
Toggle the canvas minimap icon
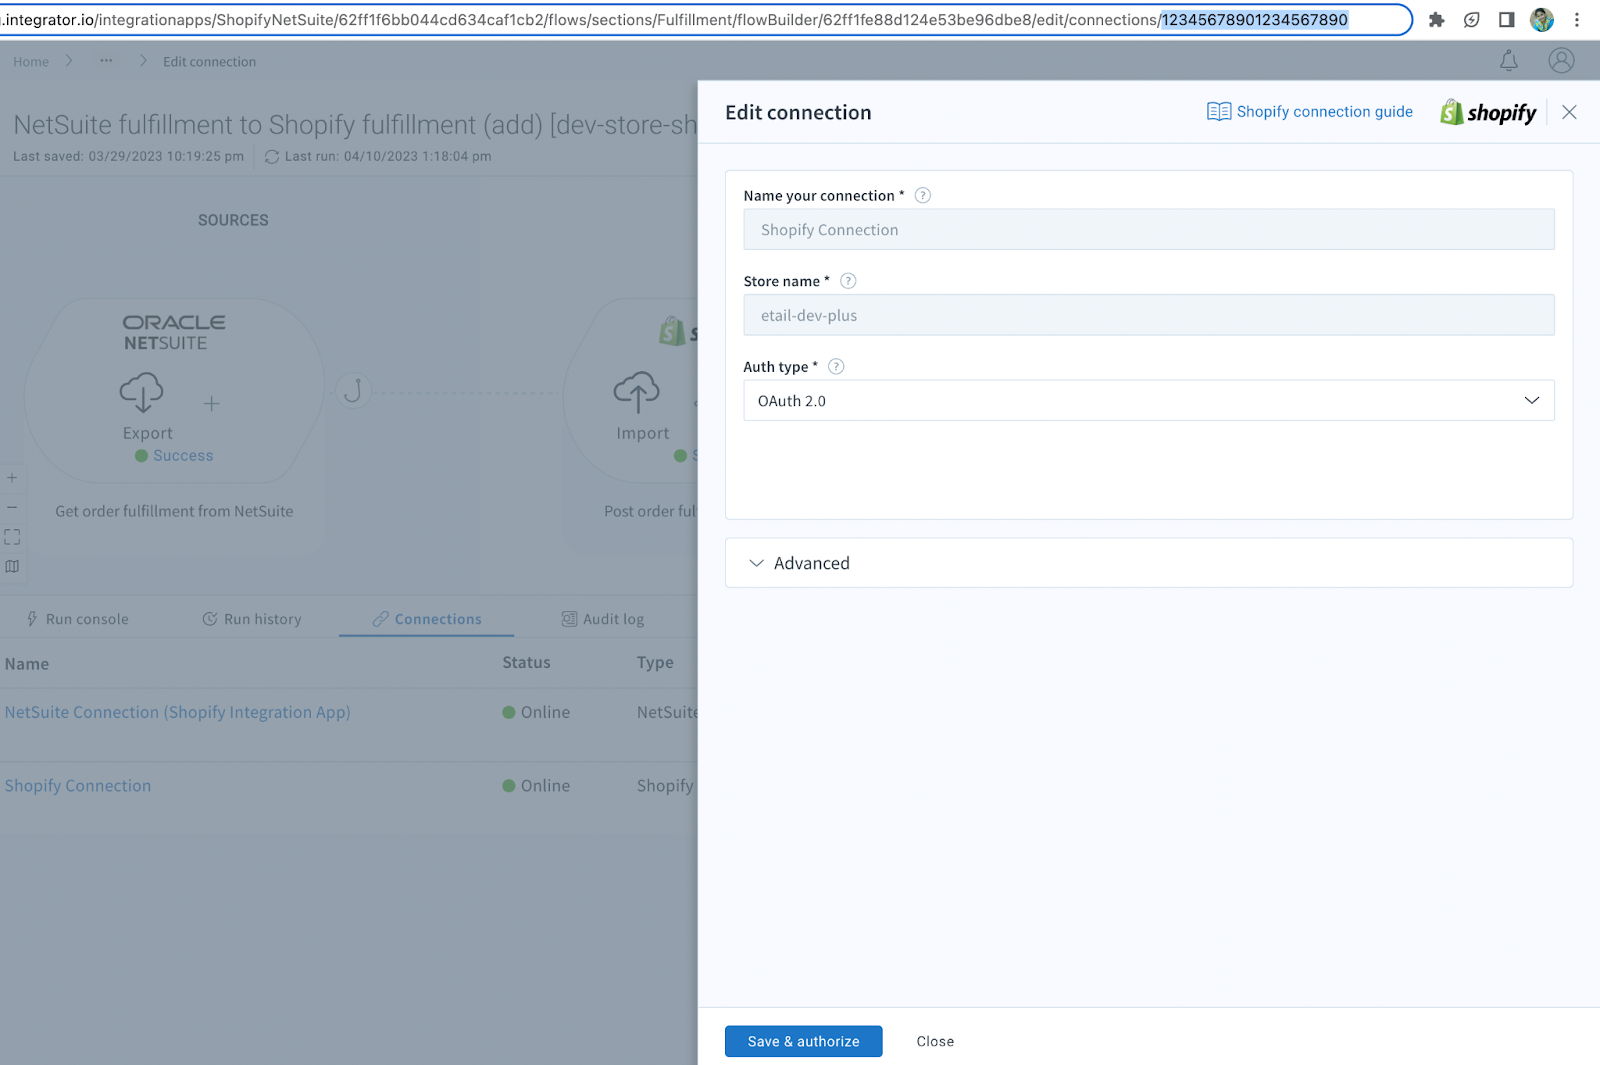[x=12, y=566]
